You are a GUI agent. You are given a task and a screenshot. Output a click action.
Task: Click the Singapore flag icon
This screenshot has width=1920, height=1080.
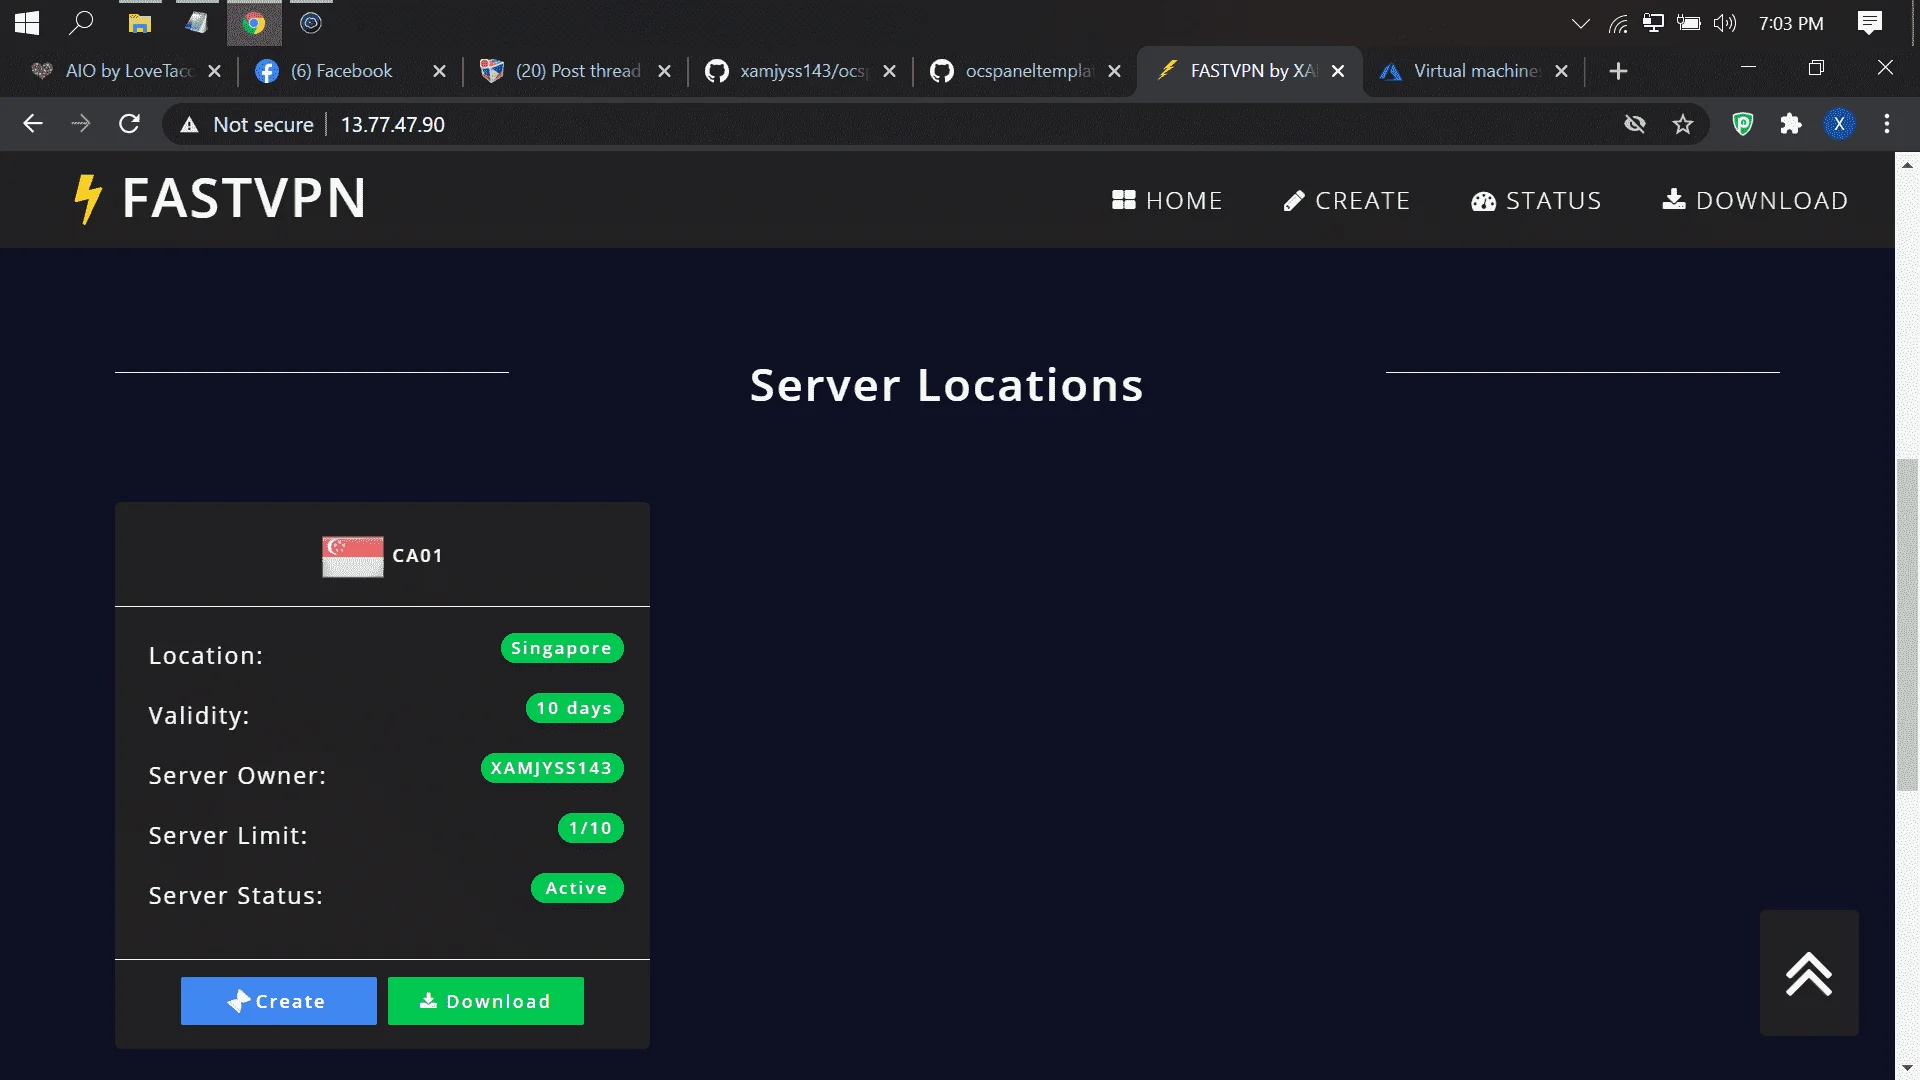click(x=352, y=556)
